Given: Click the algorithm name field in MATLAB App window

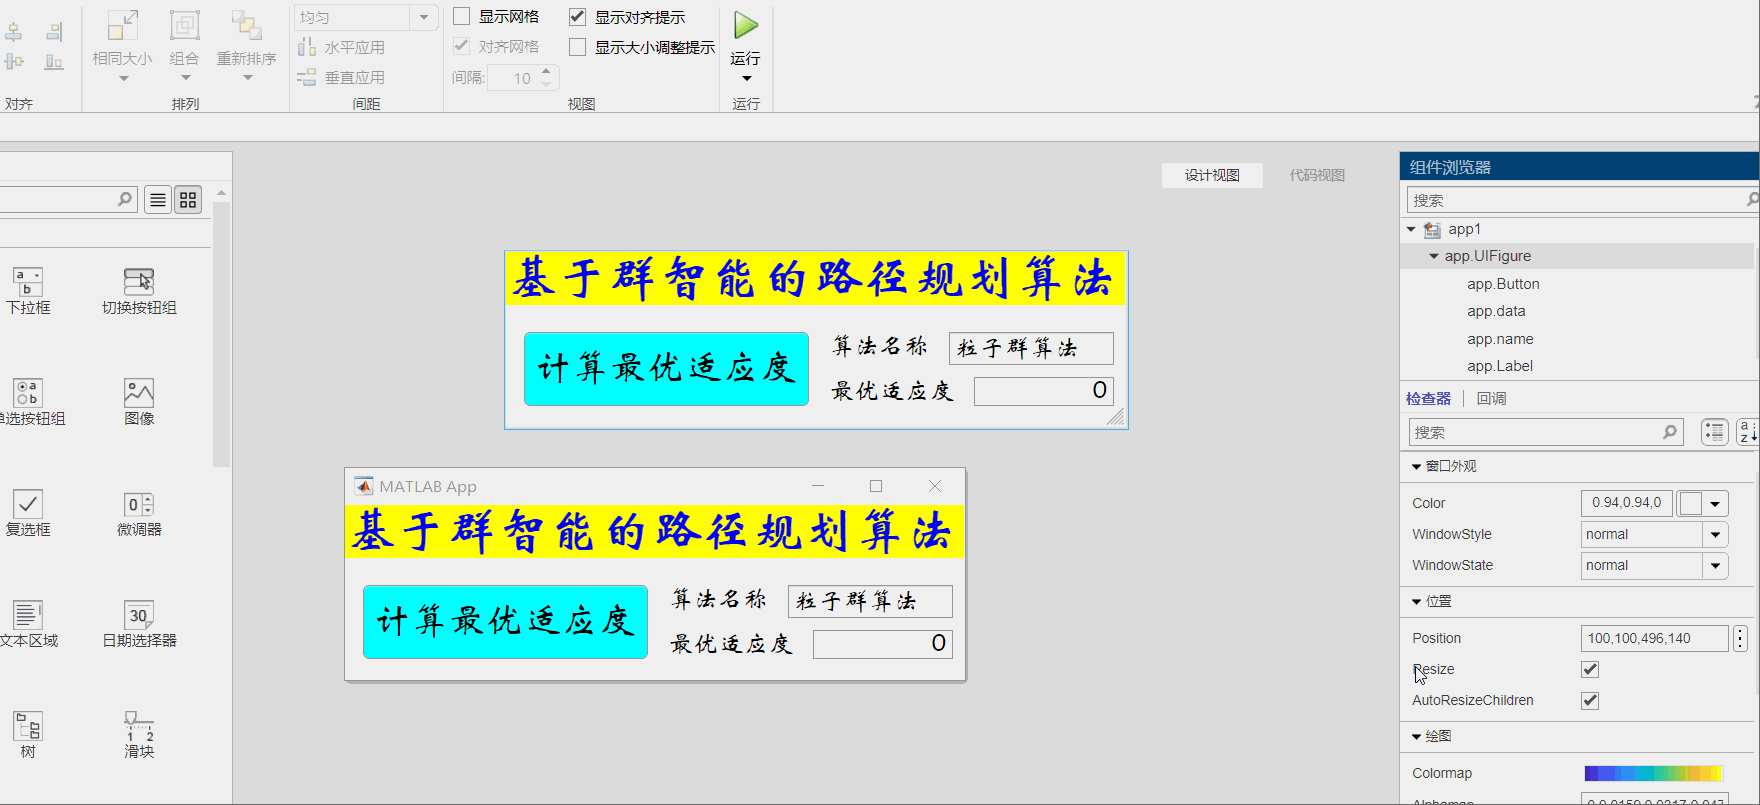Looking at the screenshot, I should pos(870,601).
